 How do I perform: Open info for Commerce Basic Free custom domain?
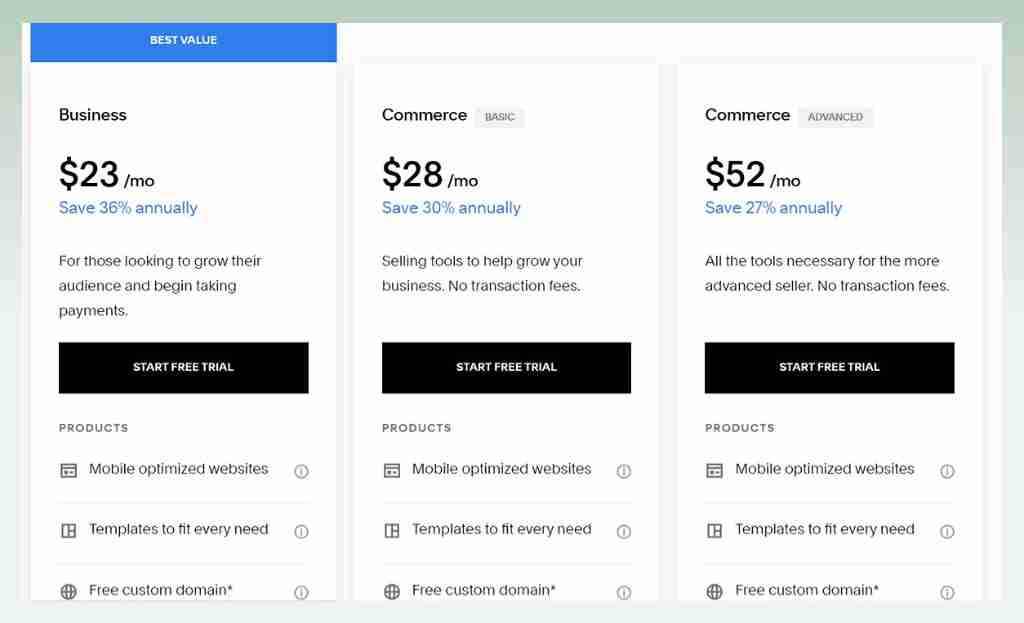[624, 592]
